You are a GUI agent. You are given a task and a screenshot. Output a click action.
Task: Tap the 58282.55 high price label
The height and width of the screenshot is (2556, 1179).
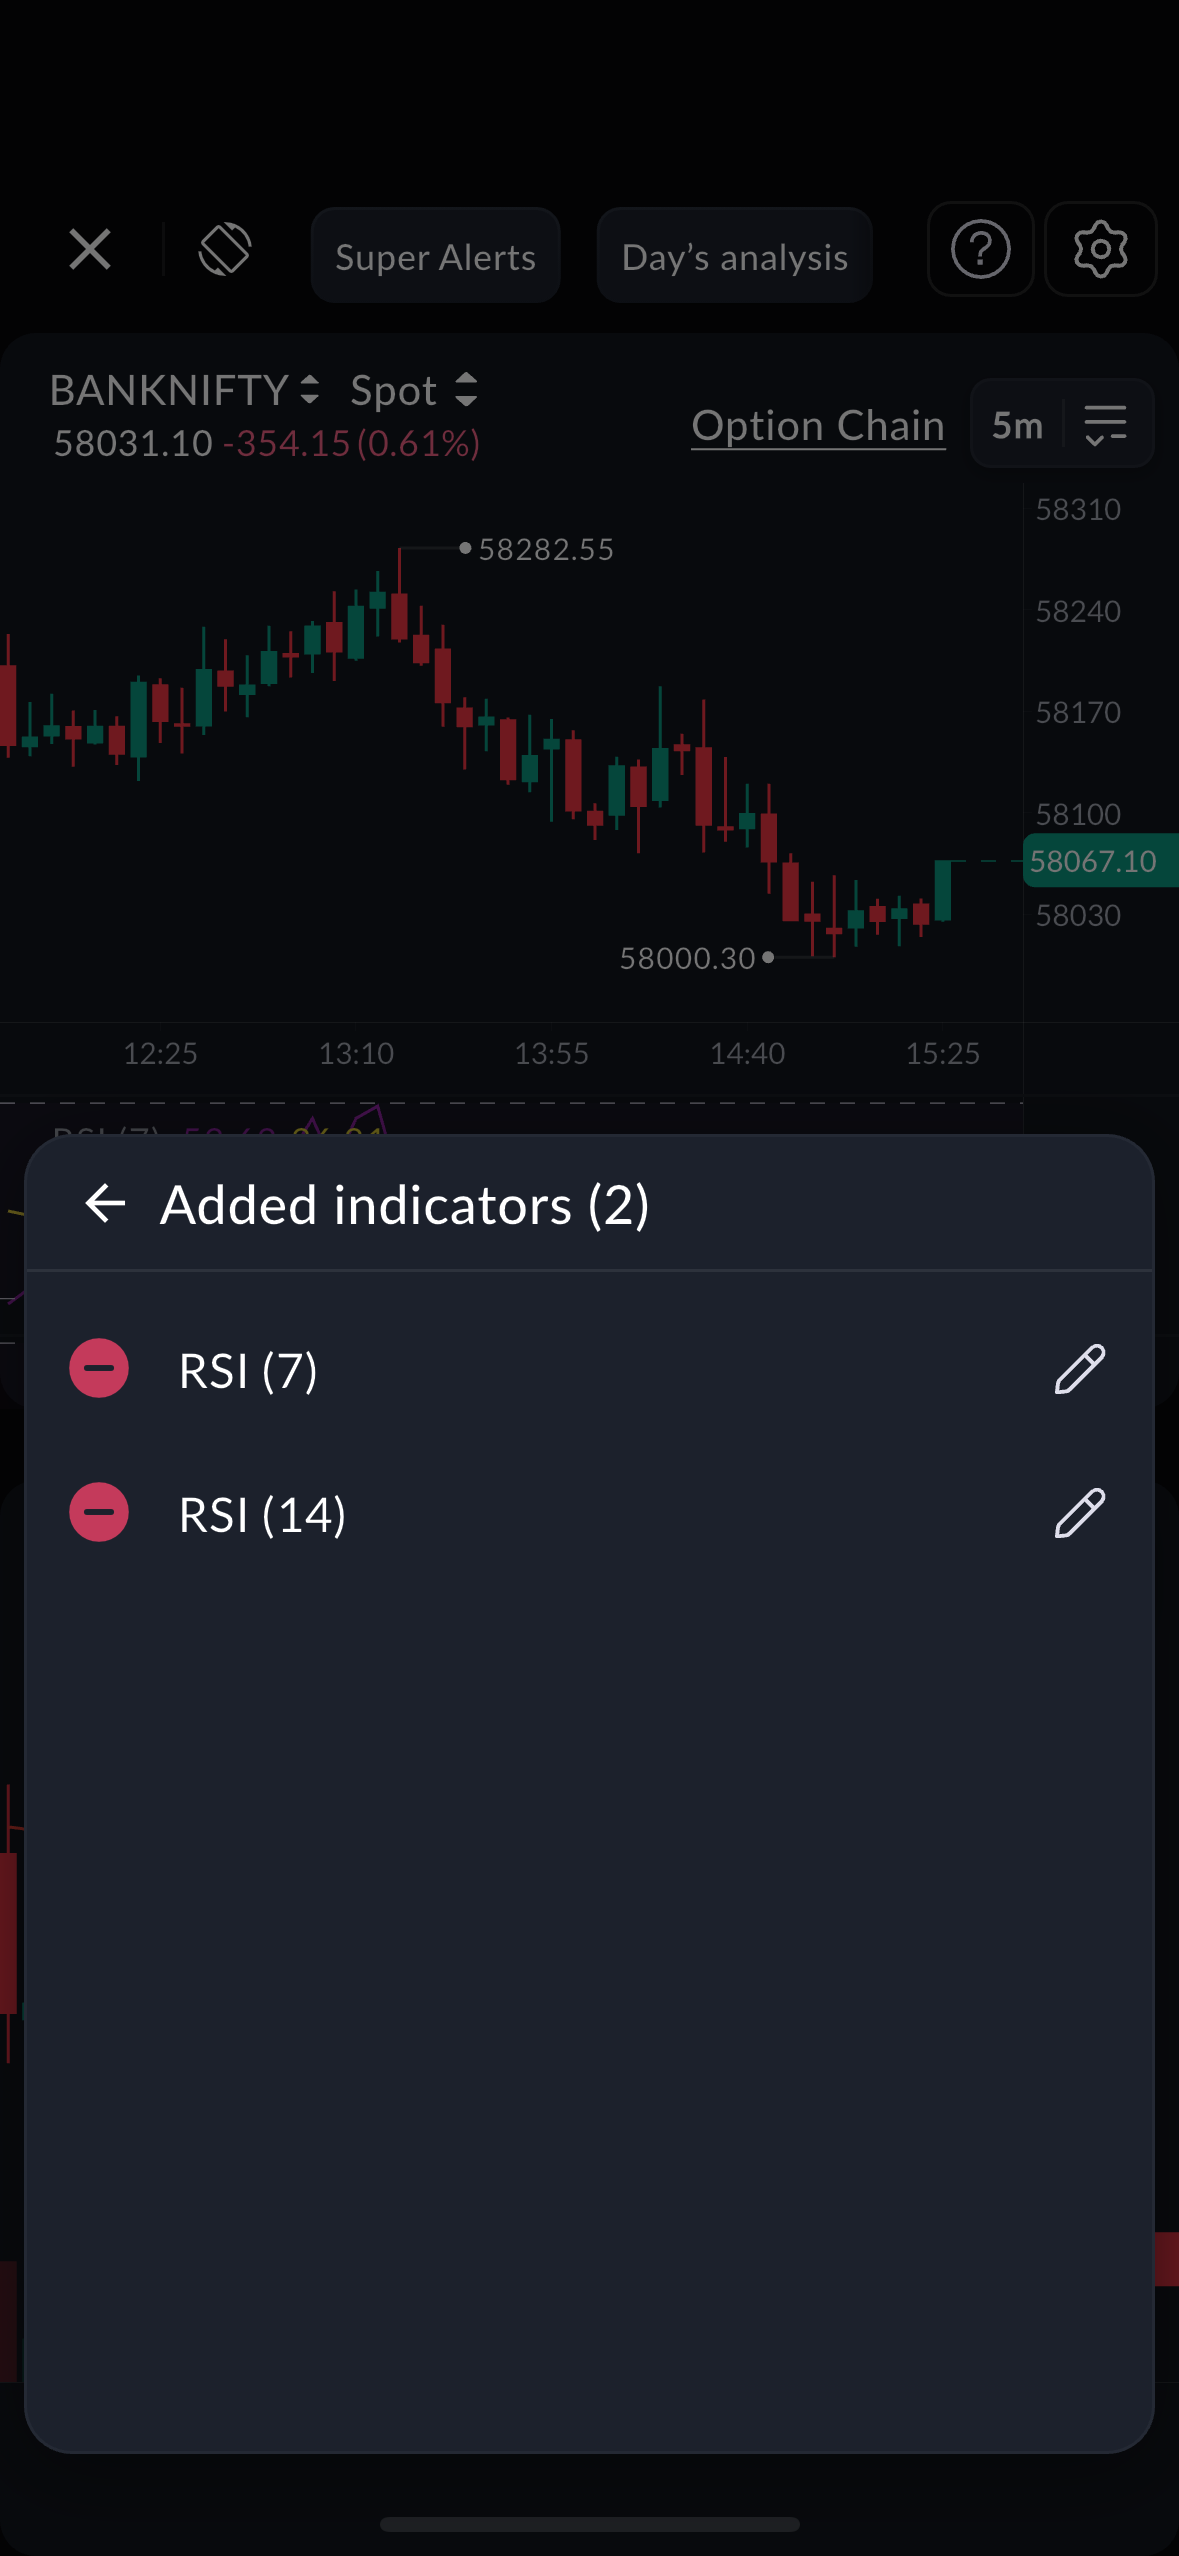coord(545,549)
